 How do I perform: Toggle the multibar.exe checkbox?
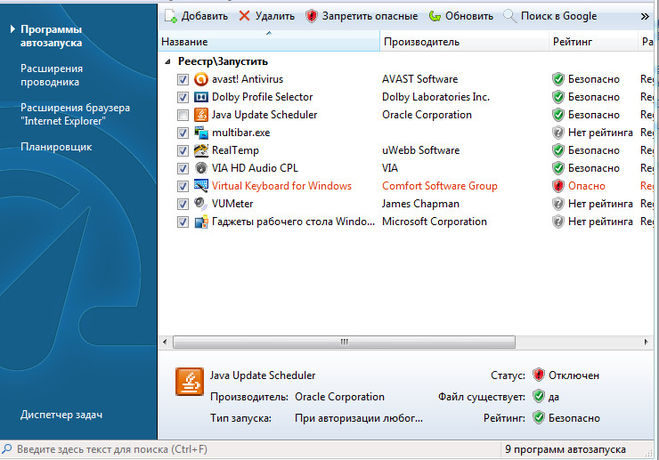pyautogui.click(x=183, y=133)
